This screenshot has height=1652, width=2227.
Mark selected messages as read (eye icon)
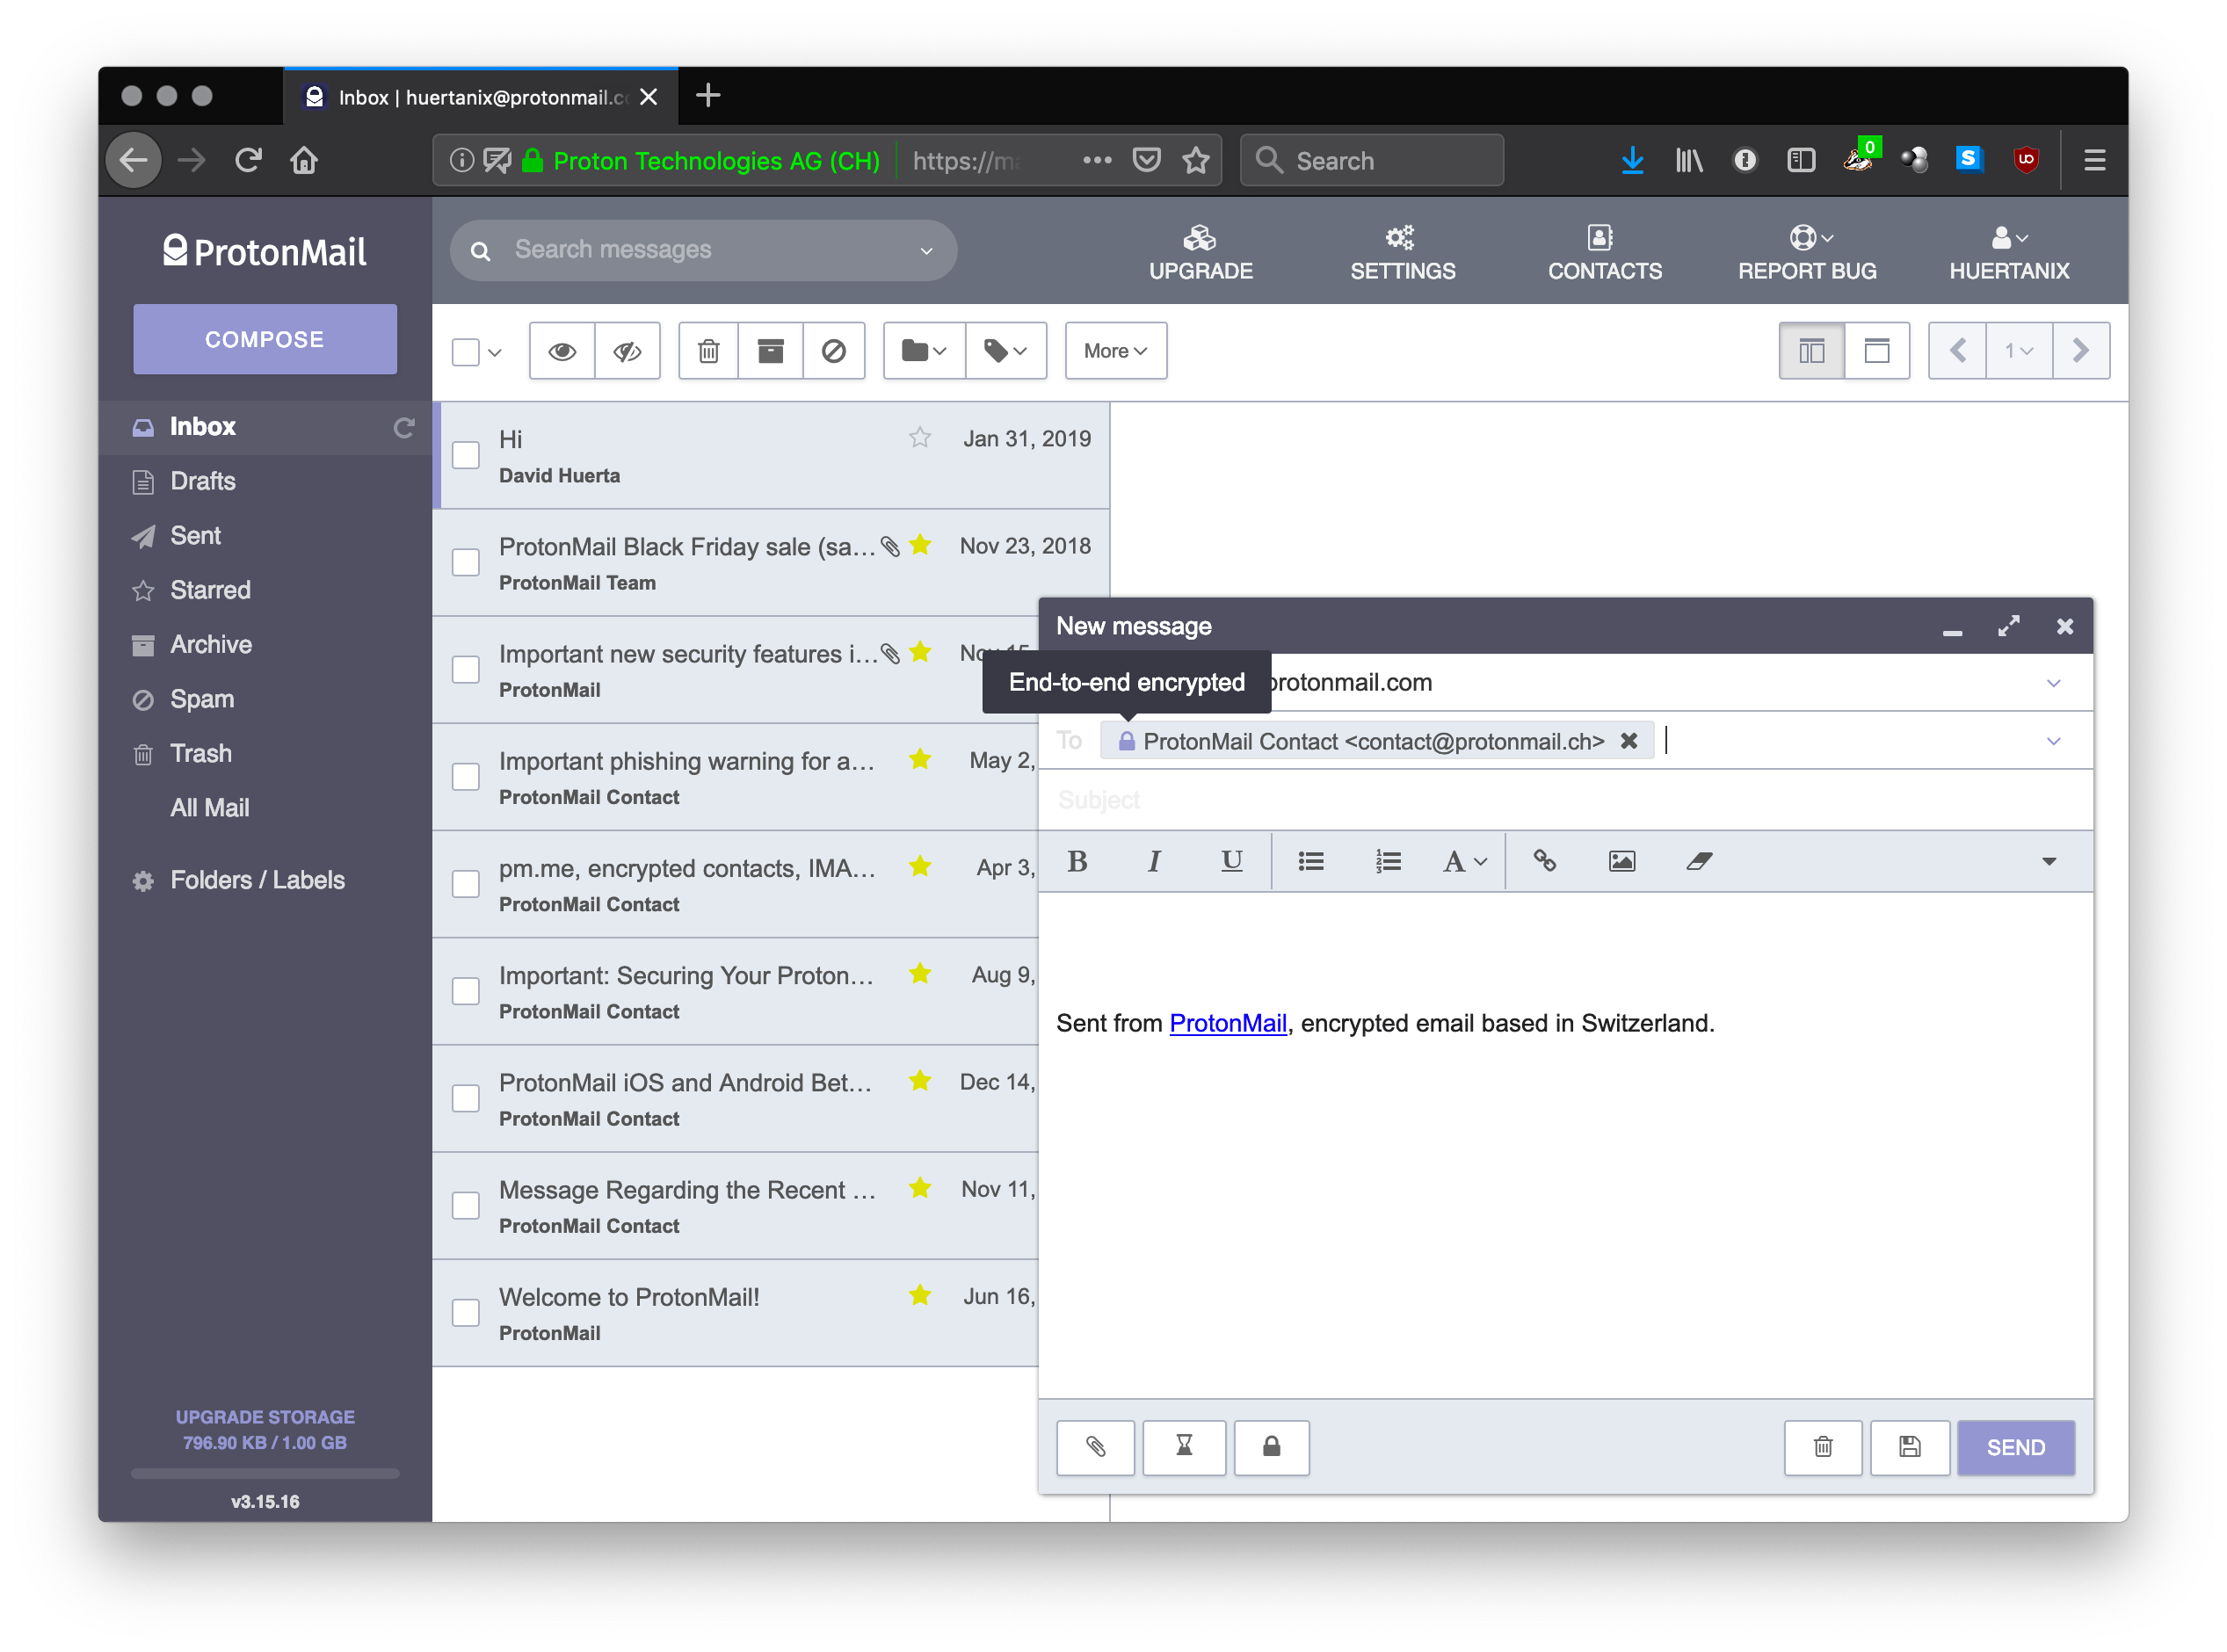coord(563,351)
